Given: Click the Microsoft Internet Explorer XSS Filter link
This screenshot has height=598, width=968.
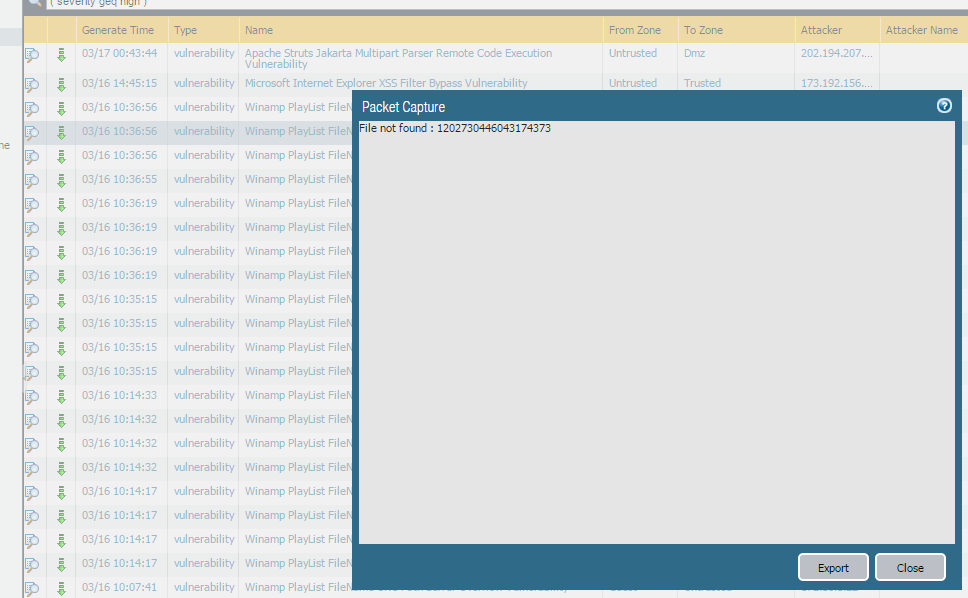Looking at the screenshot, I should [x=386, y=84].
